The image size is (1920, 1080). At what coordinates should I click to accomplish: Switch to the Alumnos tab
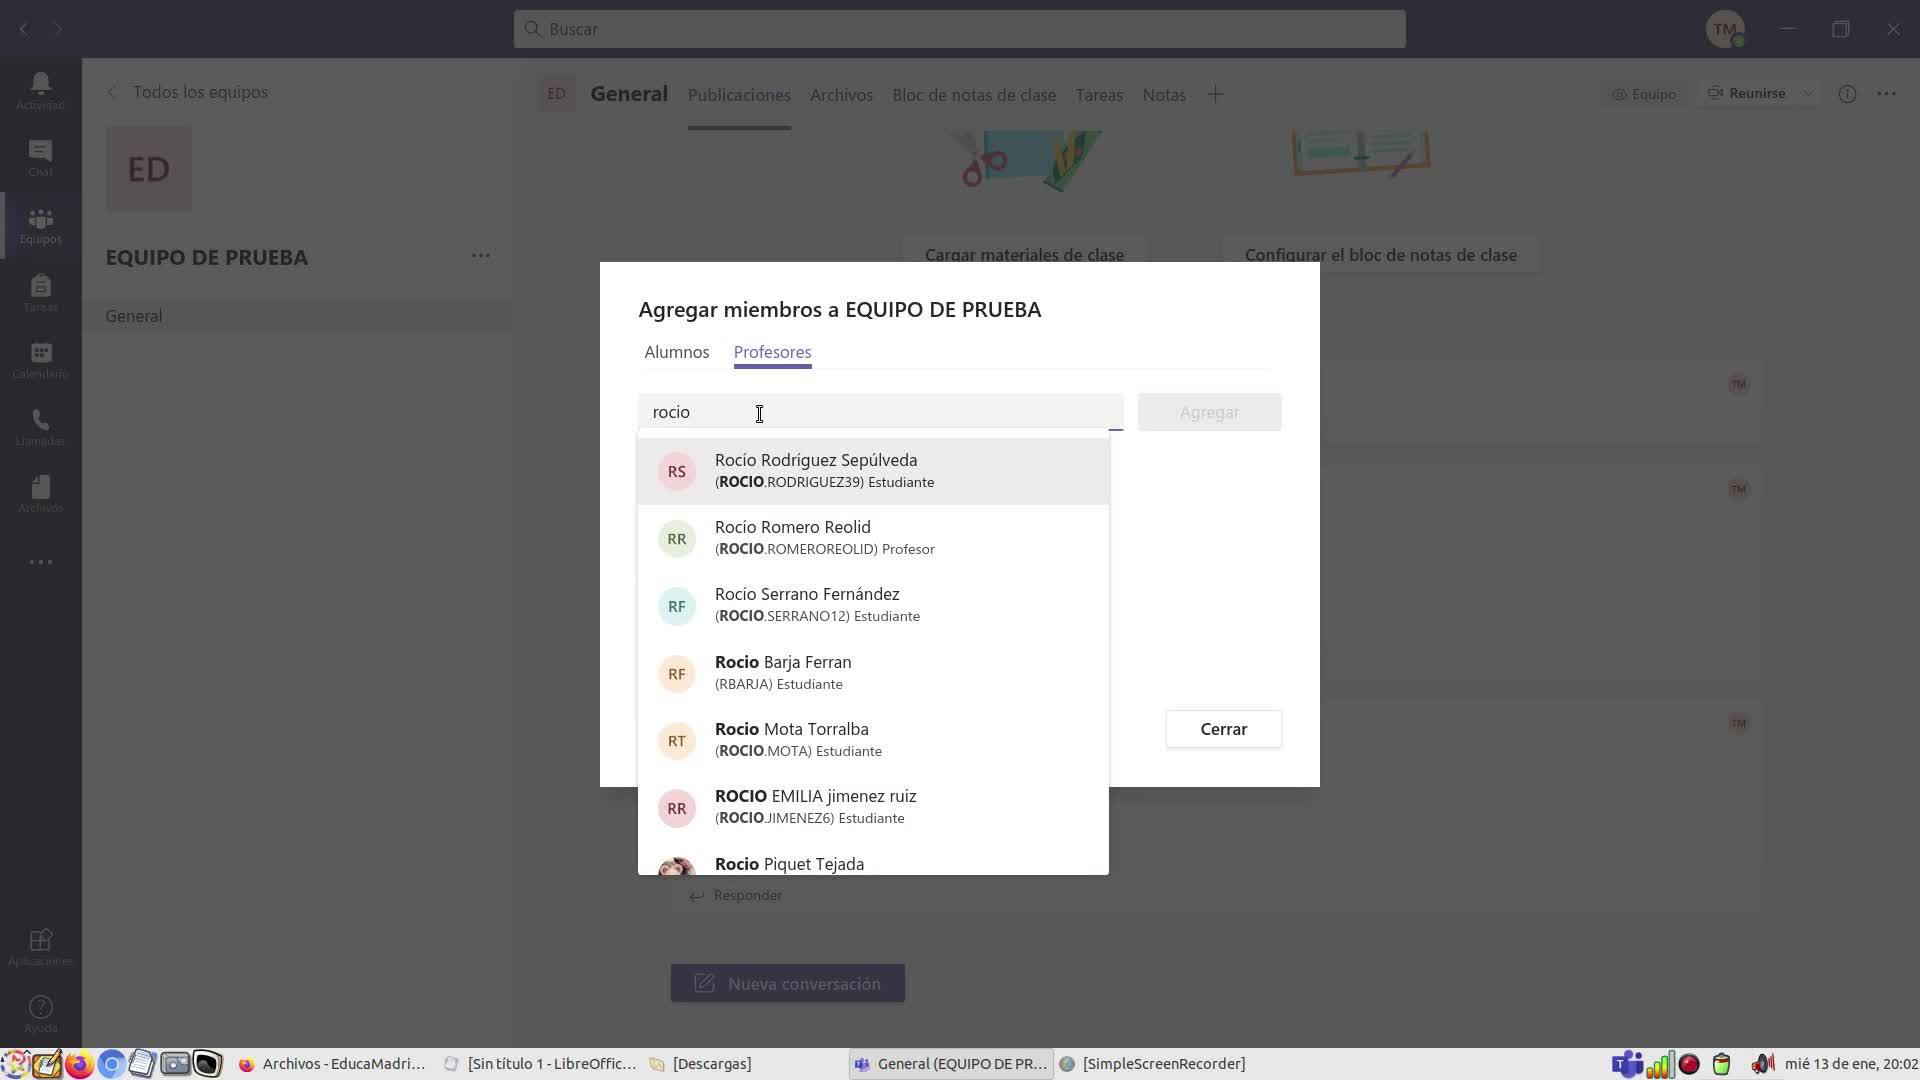tap(677, 352)
